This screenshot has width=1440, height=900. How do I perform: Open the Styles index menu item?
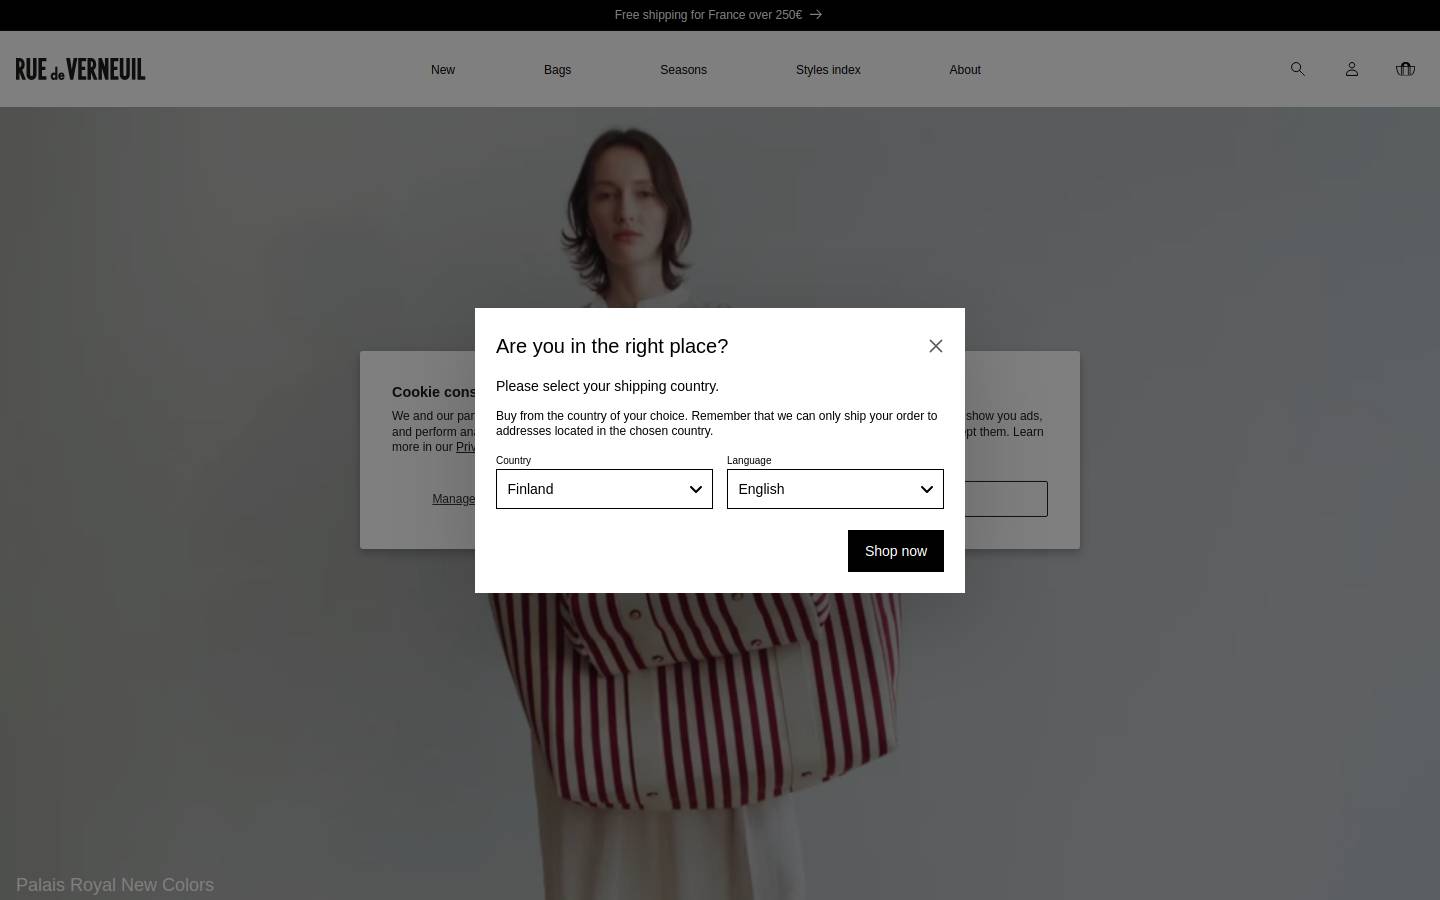click(x=828, y=70)
